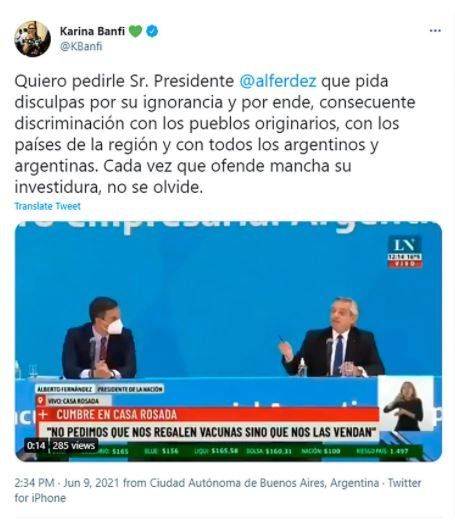Click the LN channel logo in video
The image size is (455, 520).
click(405, 251)
